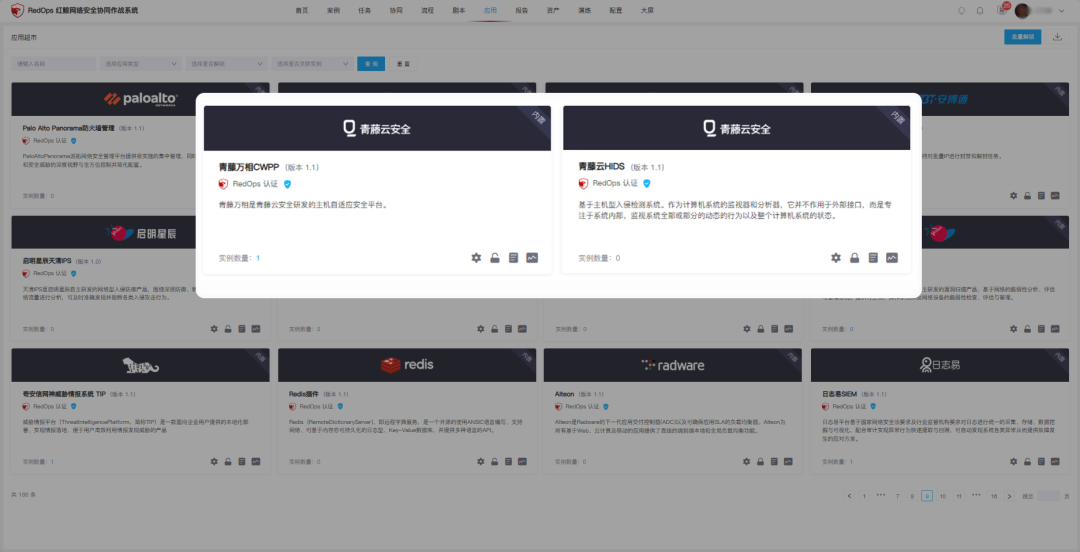Toggle the lock on 青藤云HIDS card
Image resolution: width=1080 pixels, height=552 pixels.
click(x=854, y=258)
